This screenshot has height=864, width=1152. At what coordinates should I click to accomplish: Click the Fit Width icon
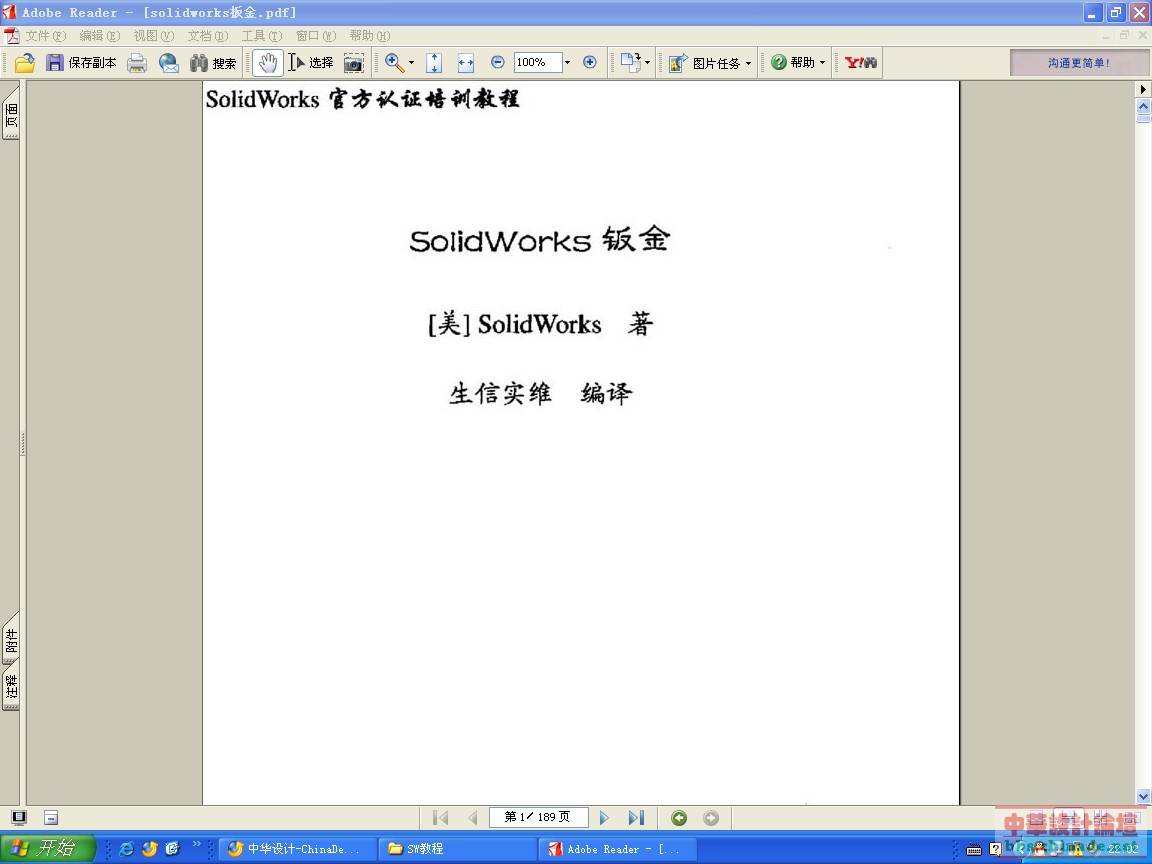pyautogui.click(x=466, y=63)
